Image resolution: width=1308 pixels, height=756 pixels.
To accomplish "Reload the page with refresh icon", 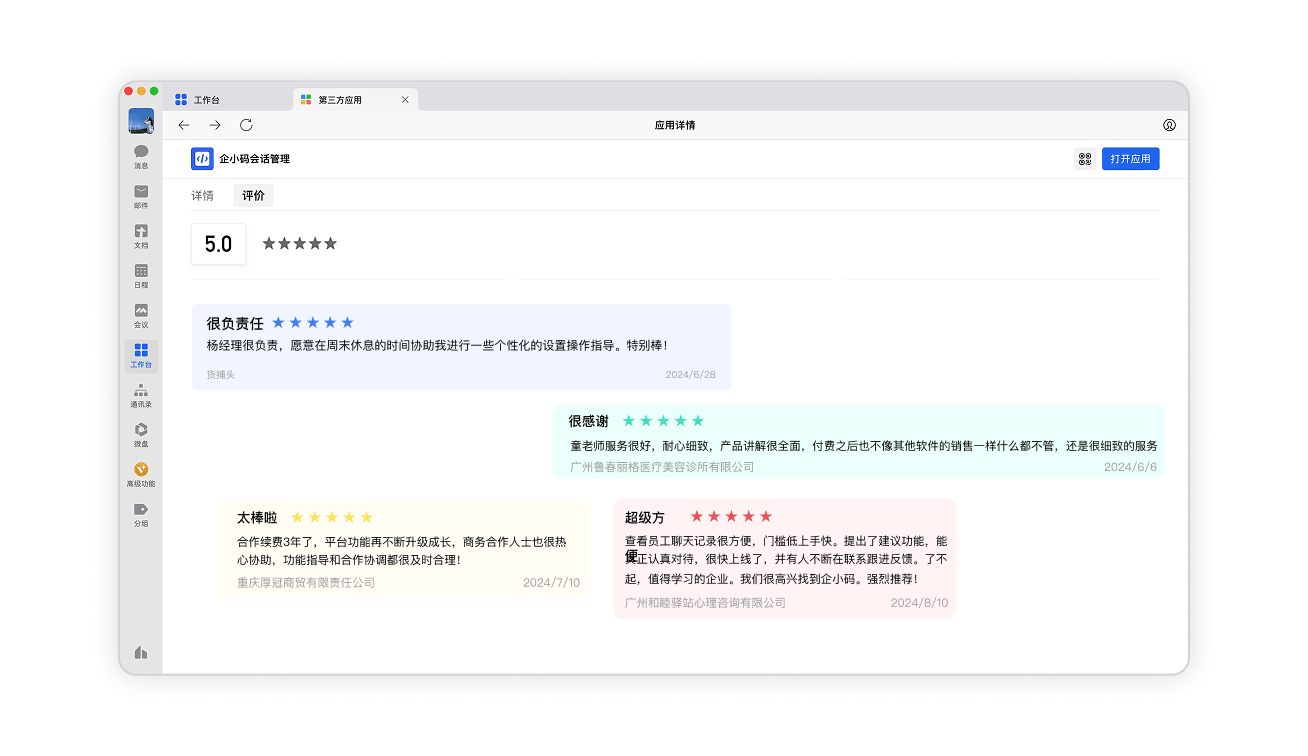I will click(x=246, y=125).
